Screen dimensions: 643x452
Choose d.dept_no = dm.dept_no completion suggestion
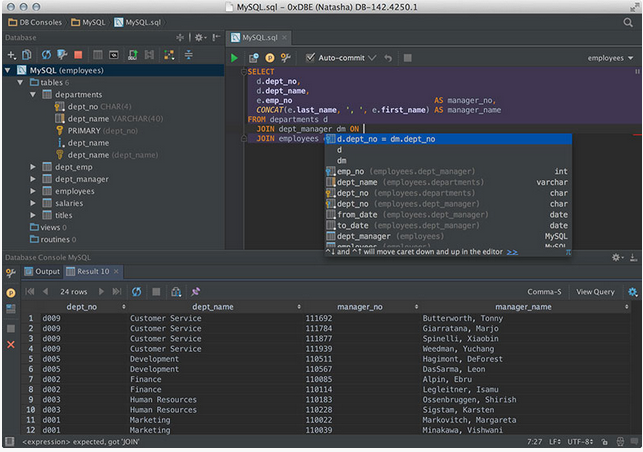448,139
